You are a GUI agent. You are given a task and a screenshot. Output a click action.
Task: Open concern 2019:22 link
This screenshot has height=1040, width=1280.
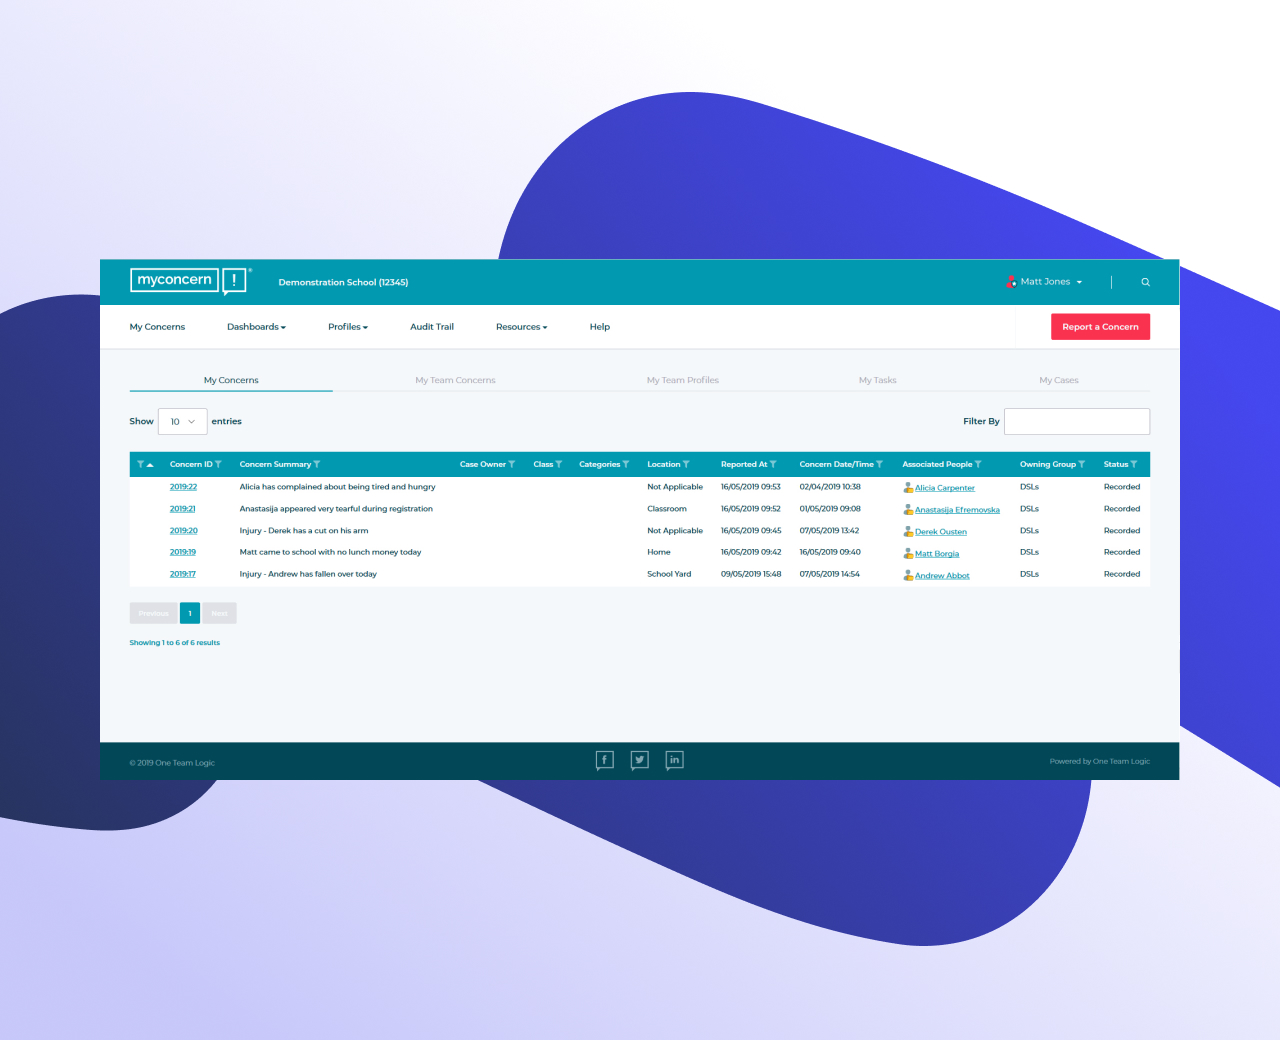pyautogui.click(x=183, y=487)
